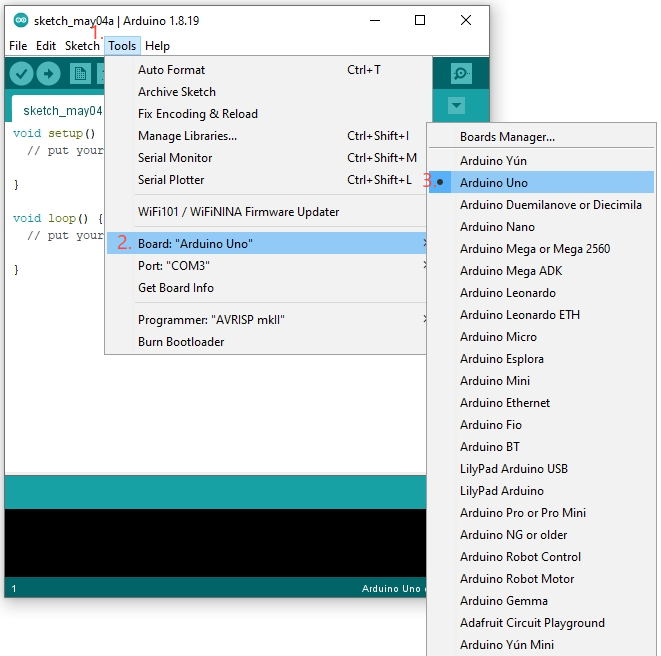The width and height of the screenshot is (661, 656).
Task: Select Arduino NG or older
Action: tap(541, 535)
